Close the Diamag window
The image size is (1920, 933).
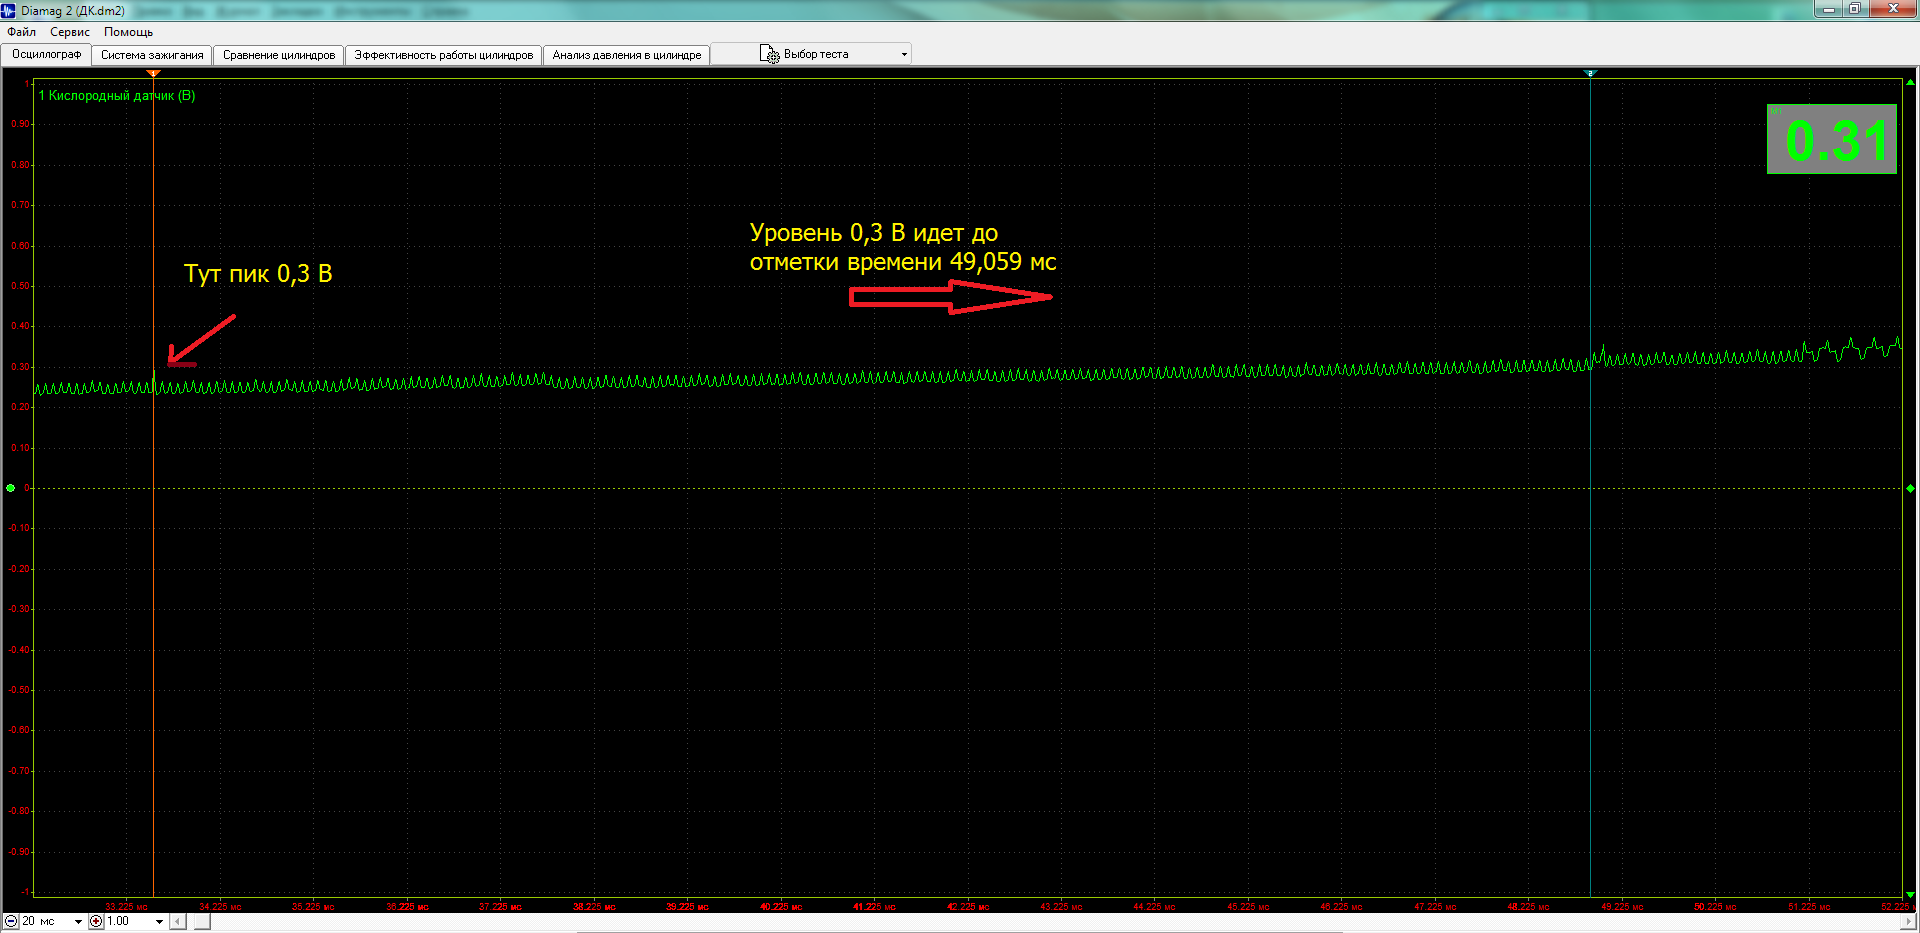pyautogui.click(x=1892, y=8)
